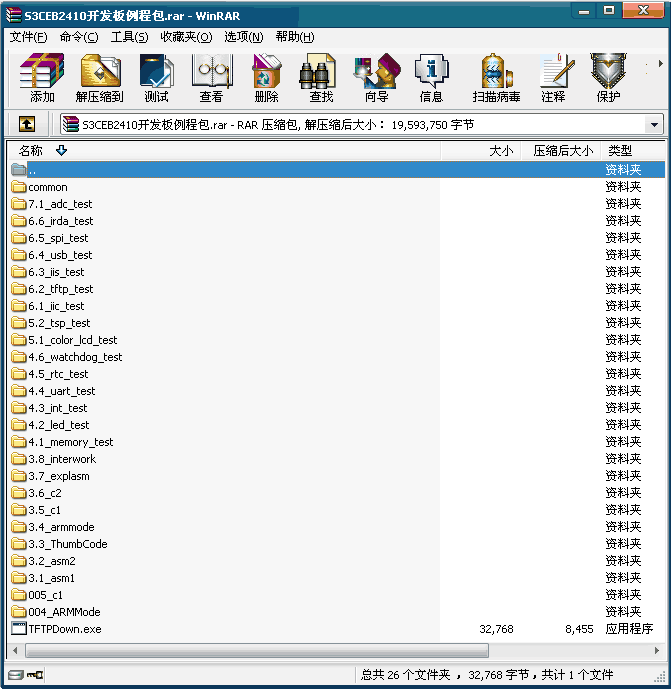Image resolution: width=671 pixels, height=689 pixels.
Task: Select the 6.6_irda_test folder
Action: 52,221
